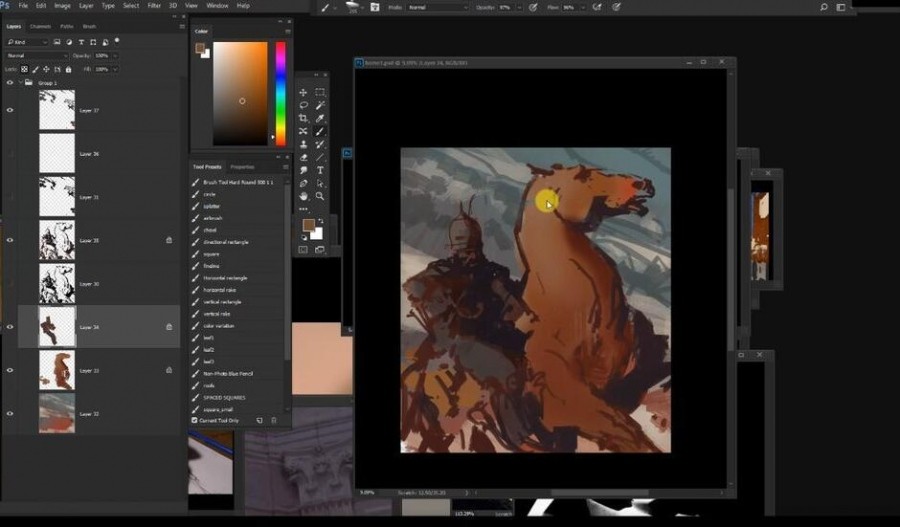Reset default foreground and background colors
The width and height of the screenshot is (900, 527).
(304, 238)
